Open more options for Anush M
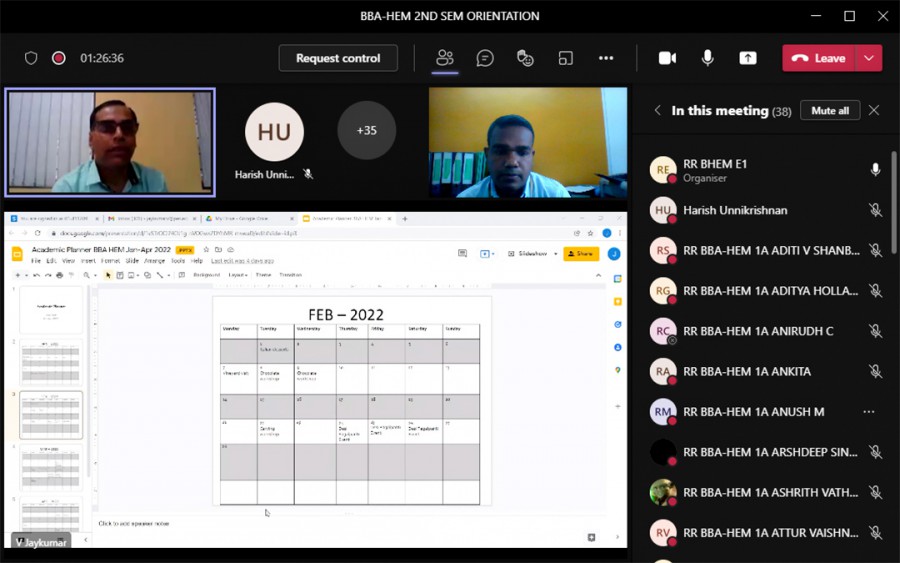Image resolution: width=900 pixels, height=563 pixels. tap(868, 412)
